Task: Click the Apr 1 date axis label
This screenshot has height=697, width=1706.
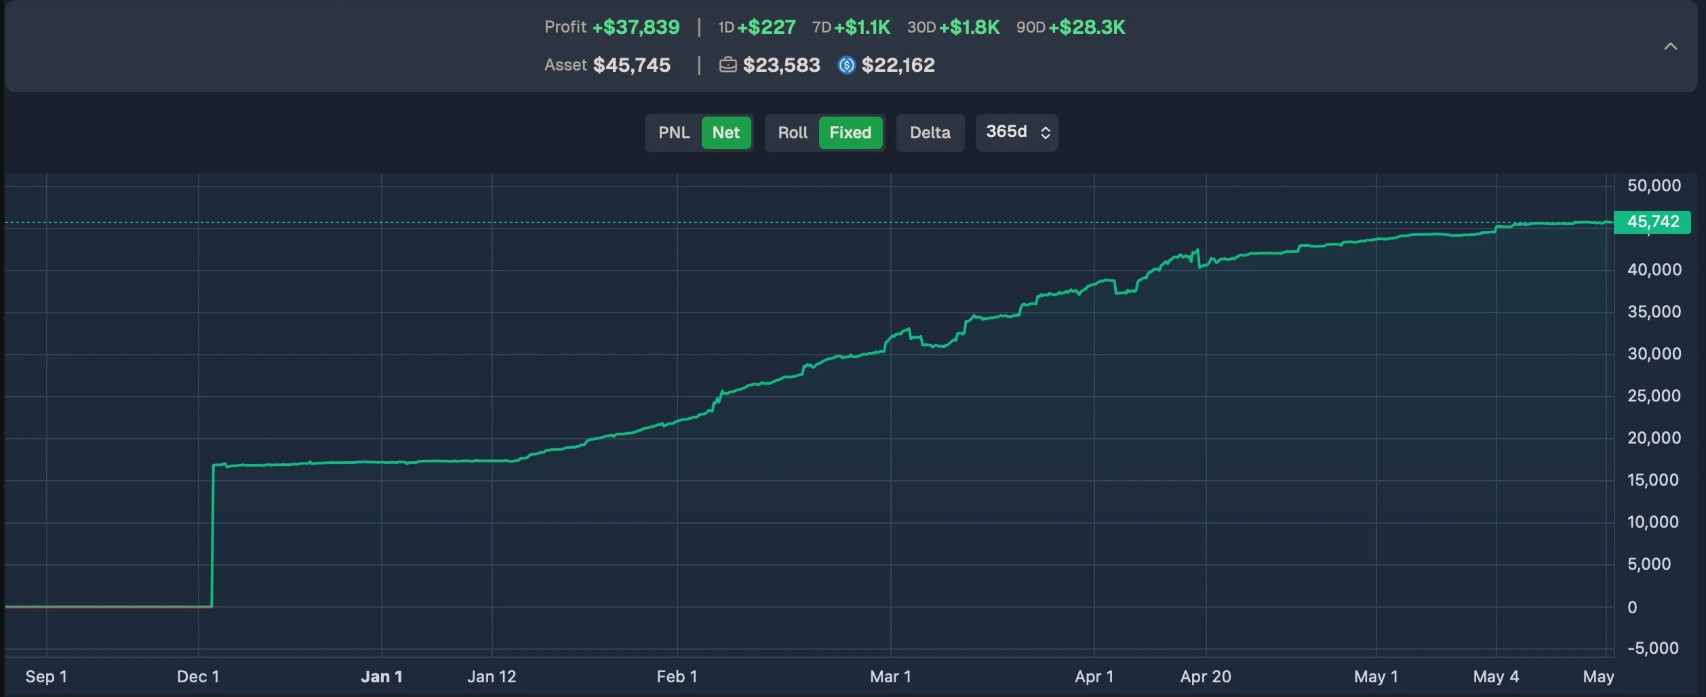Action: pyautogui.click(x=1094, y=677)
